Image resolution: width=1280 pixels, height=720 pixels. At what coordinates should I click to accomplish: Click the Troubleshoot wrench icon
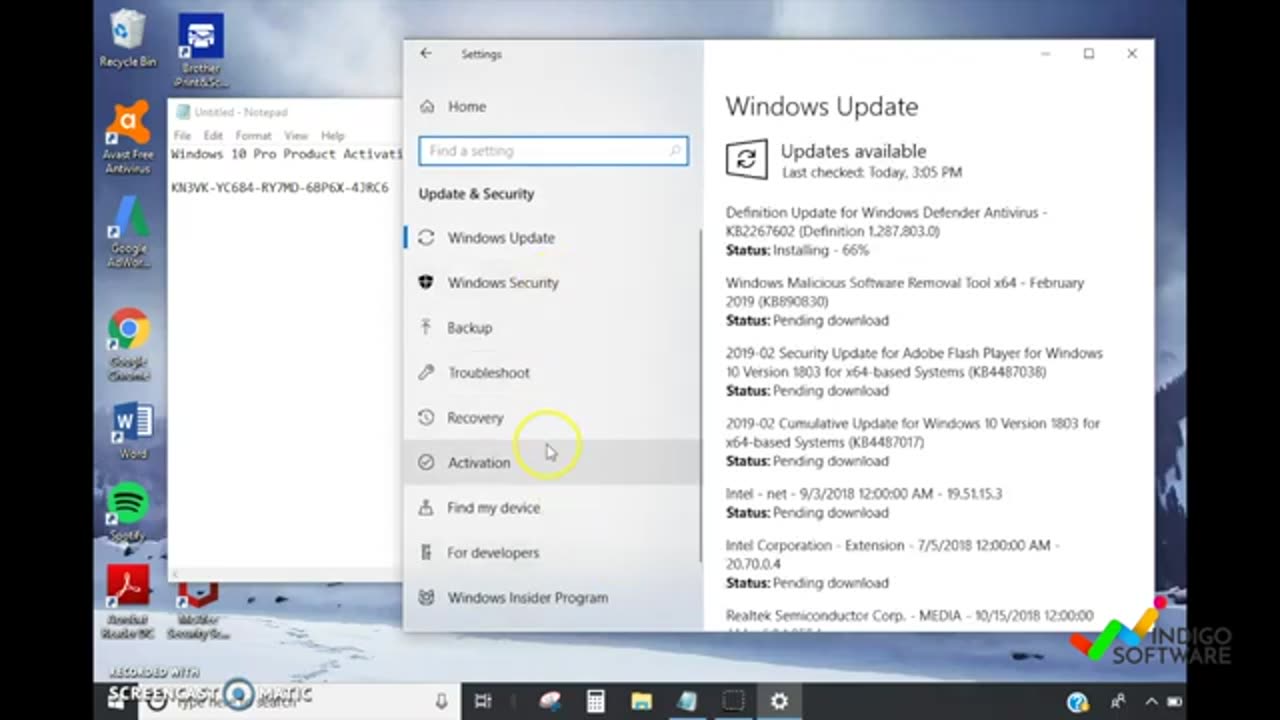(426, 372)
